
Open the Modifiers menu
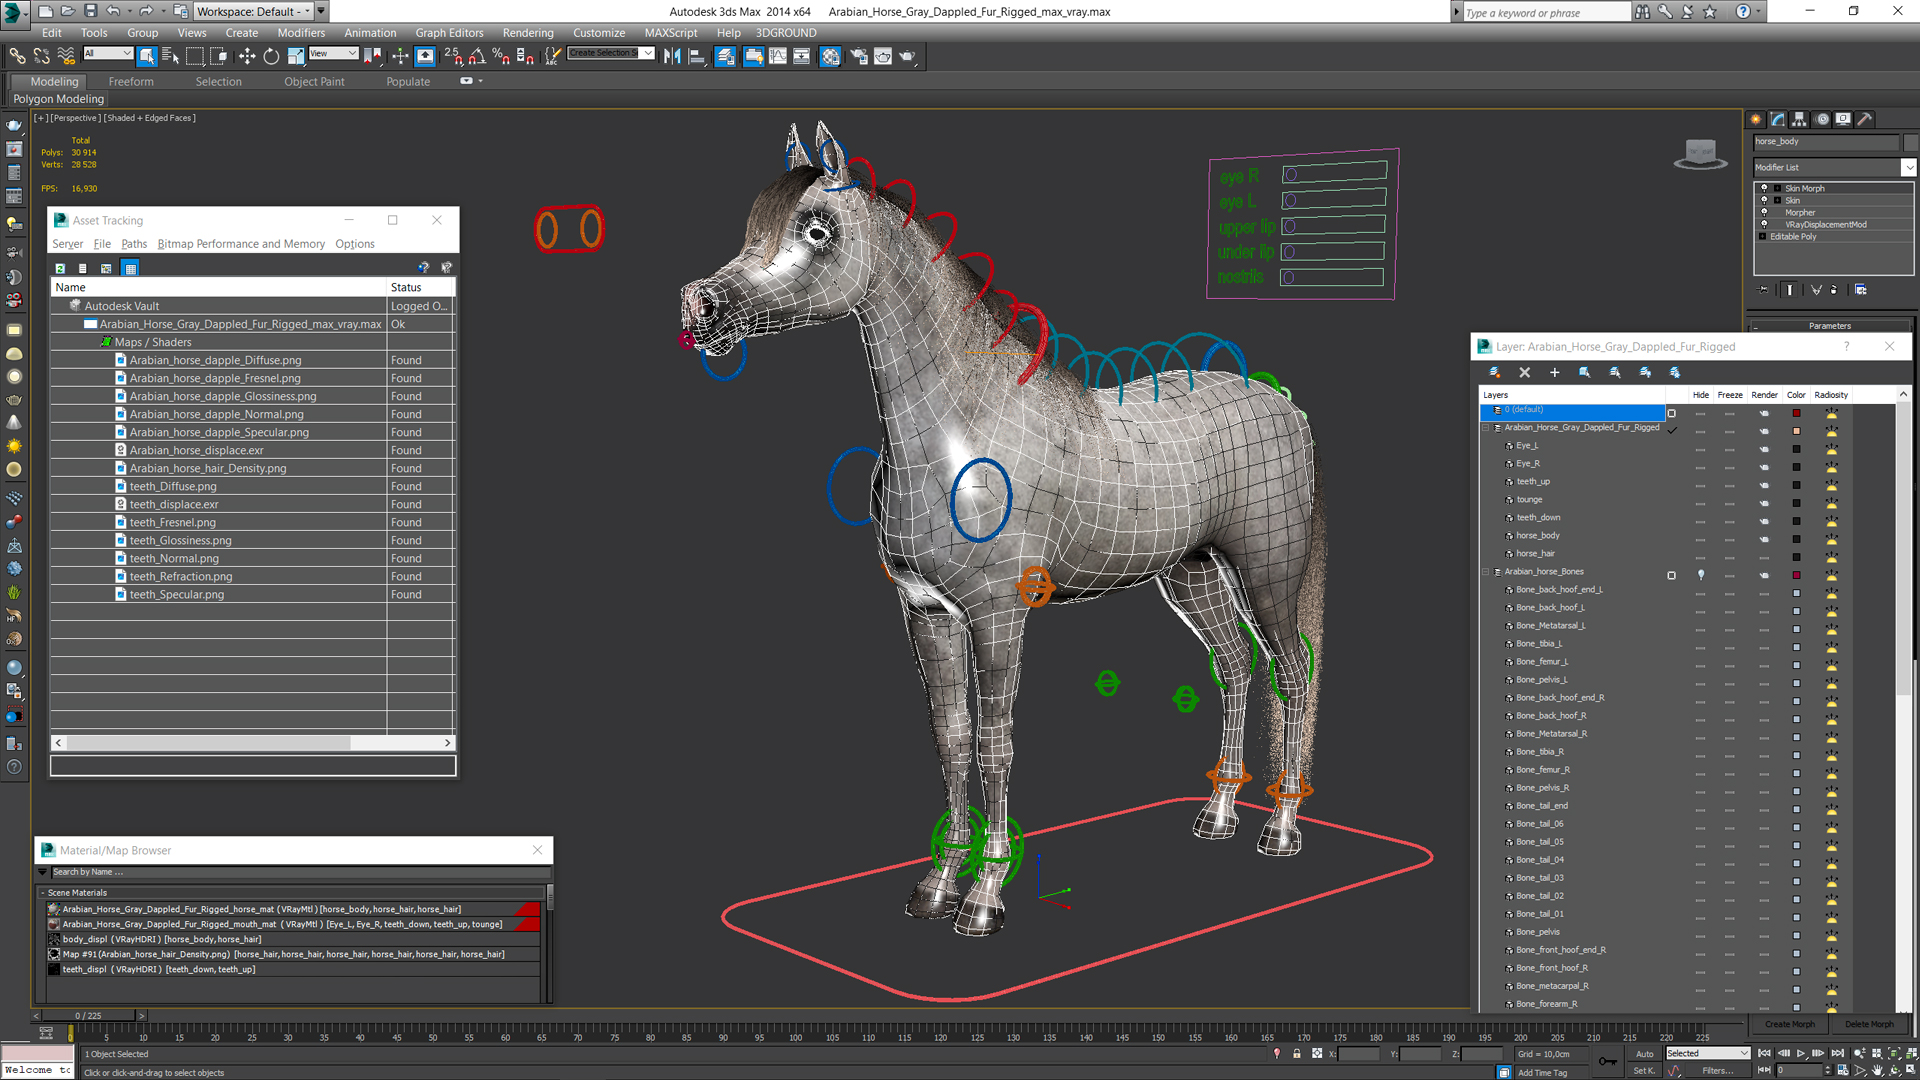tap(301, 33)
